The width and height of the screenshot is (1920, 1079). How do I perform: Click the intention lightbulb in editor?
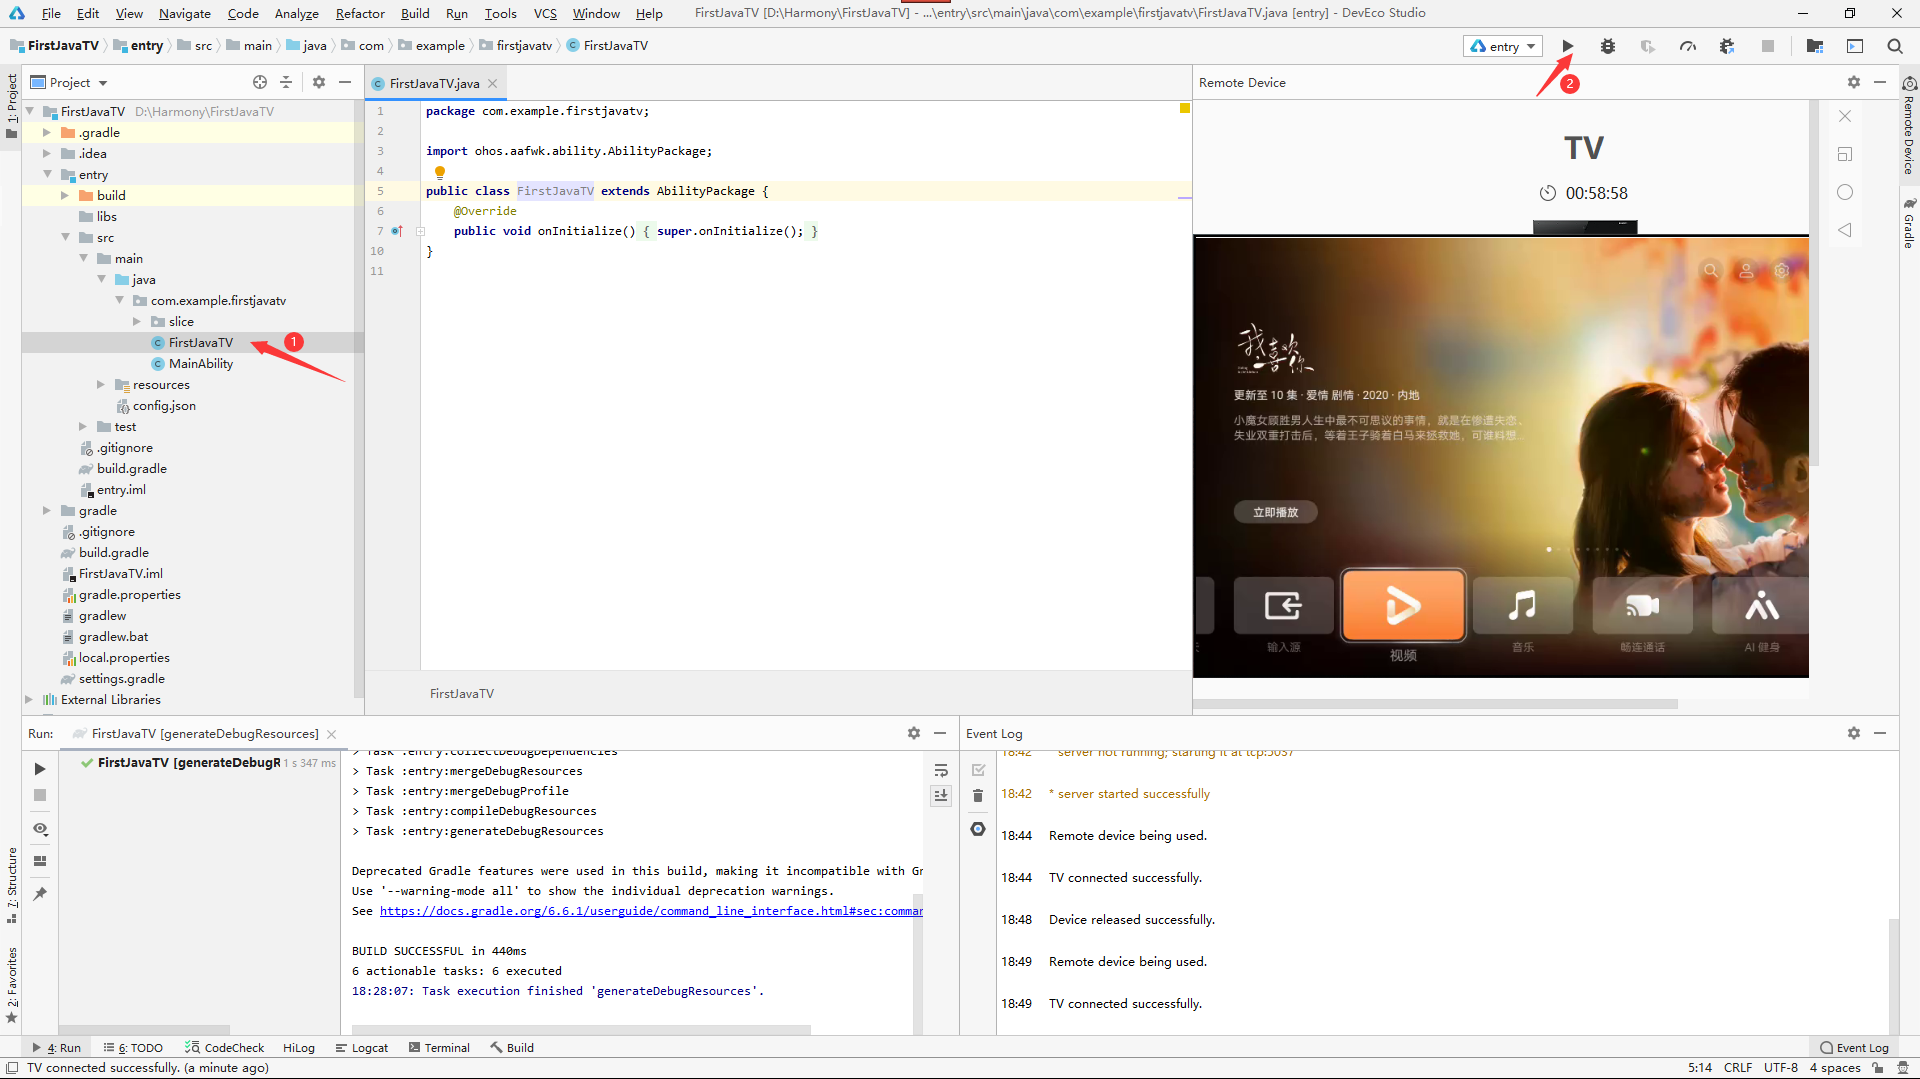(x=440, y=171)
